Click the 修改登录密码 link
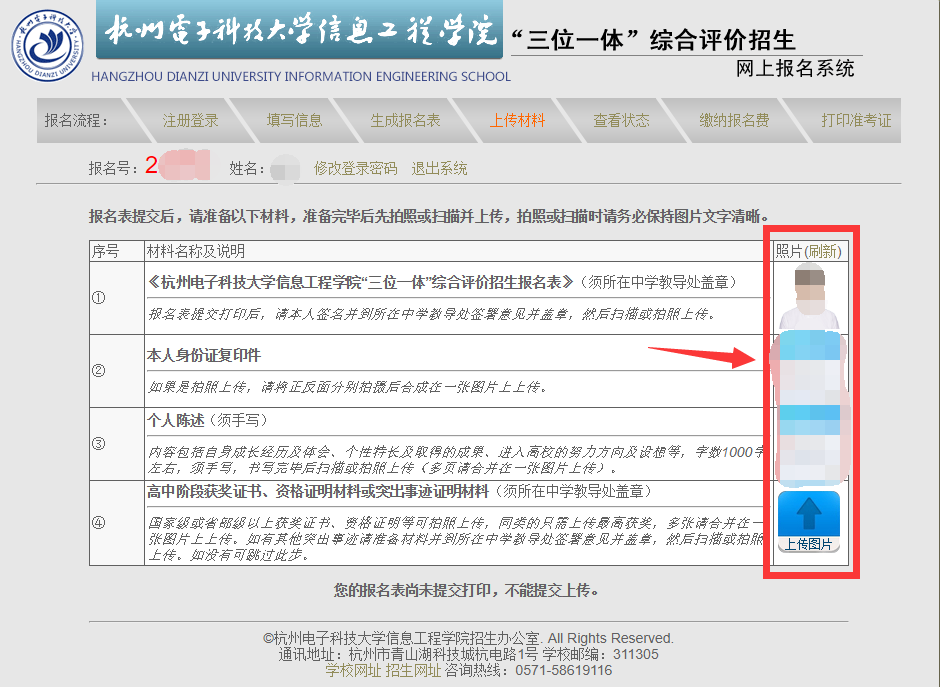Image resolution: width=940 pixels, height=687 pixels. [355, 168]
